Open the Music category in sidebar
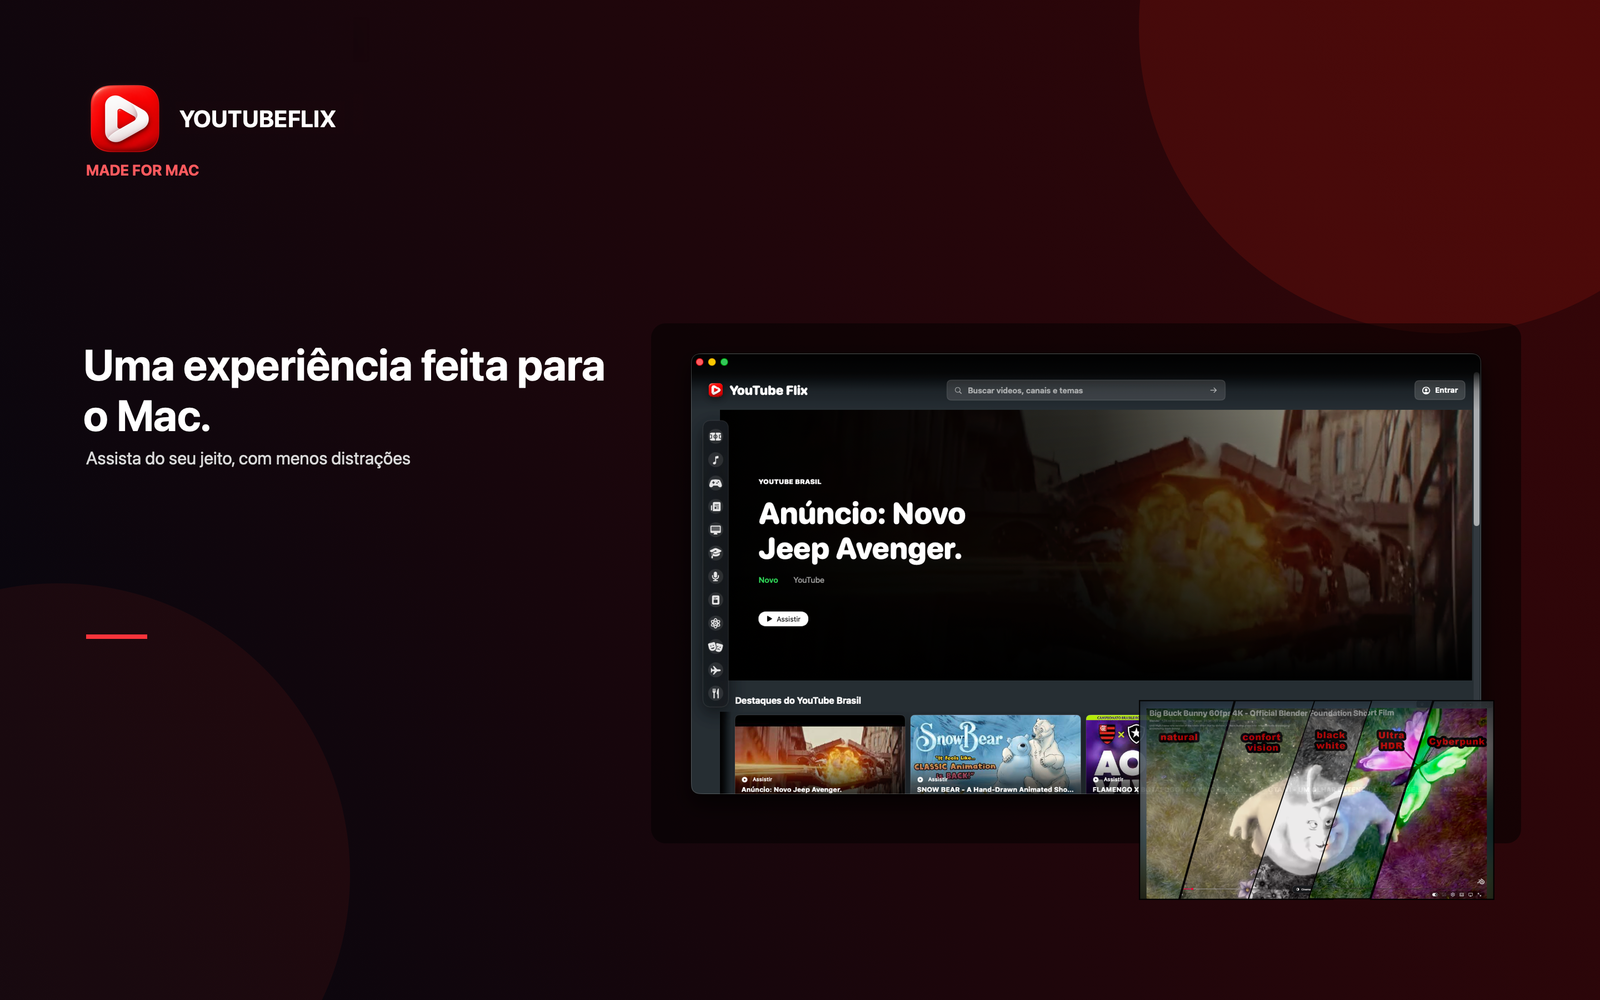Image resolution: width=1600 pixels, height=1000 pixels. pos(715,460)
